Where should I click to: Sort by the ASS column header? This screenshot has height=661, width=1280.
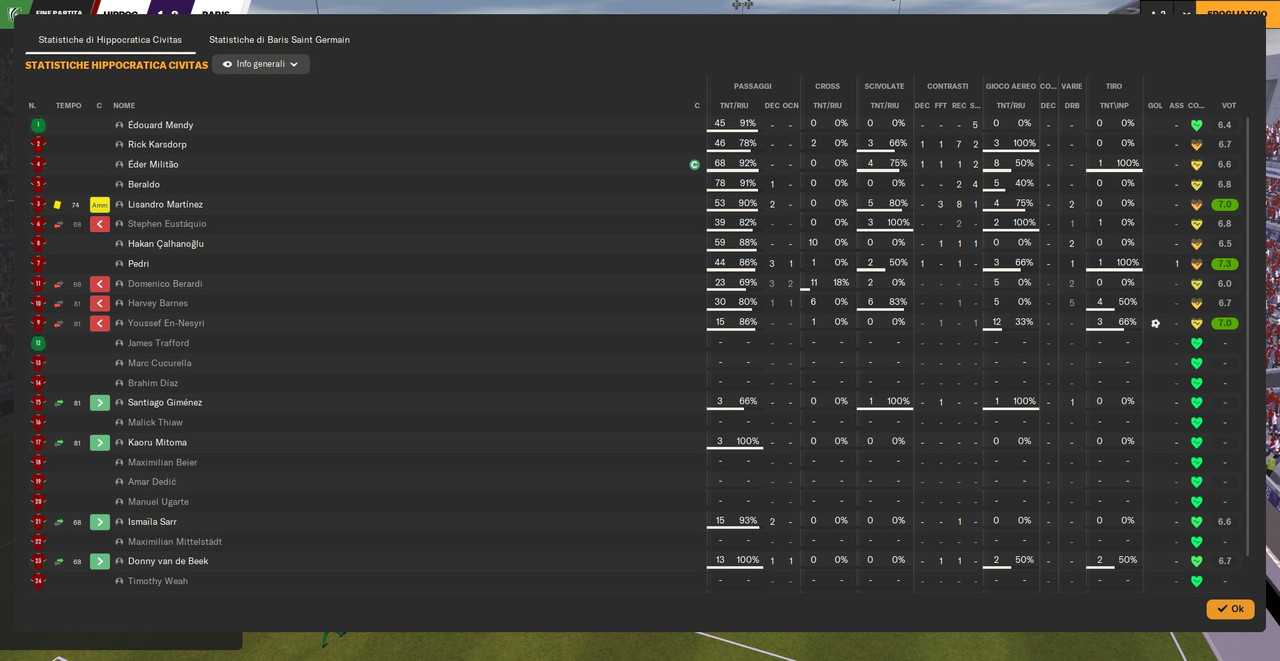coord(1177,106)
